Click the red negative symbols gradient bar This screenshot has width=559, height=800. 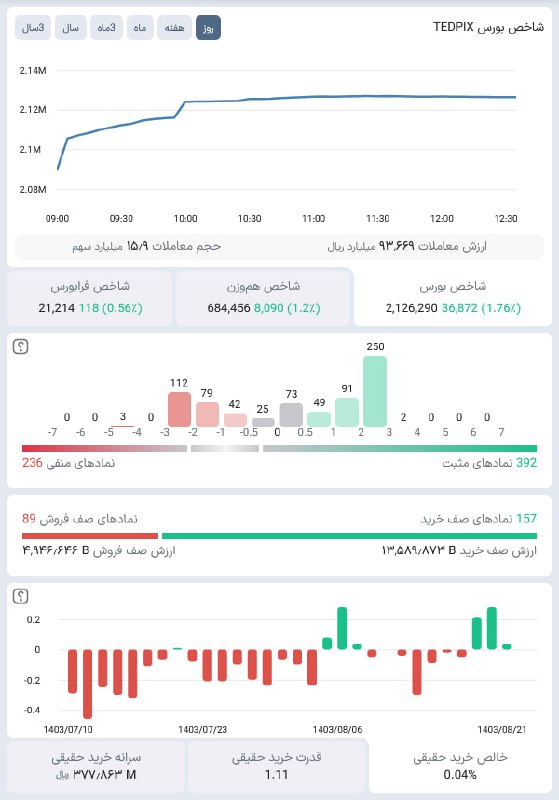point(105,448)
